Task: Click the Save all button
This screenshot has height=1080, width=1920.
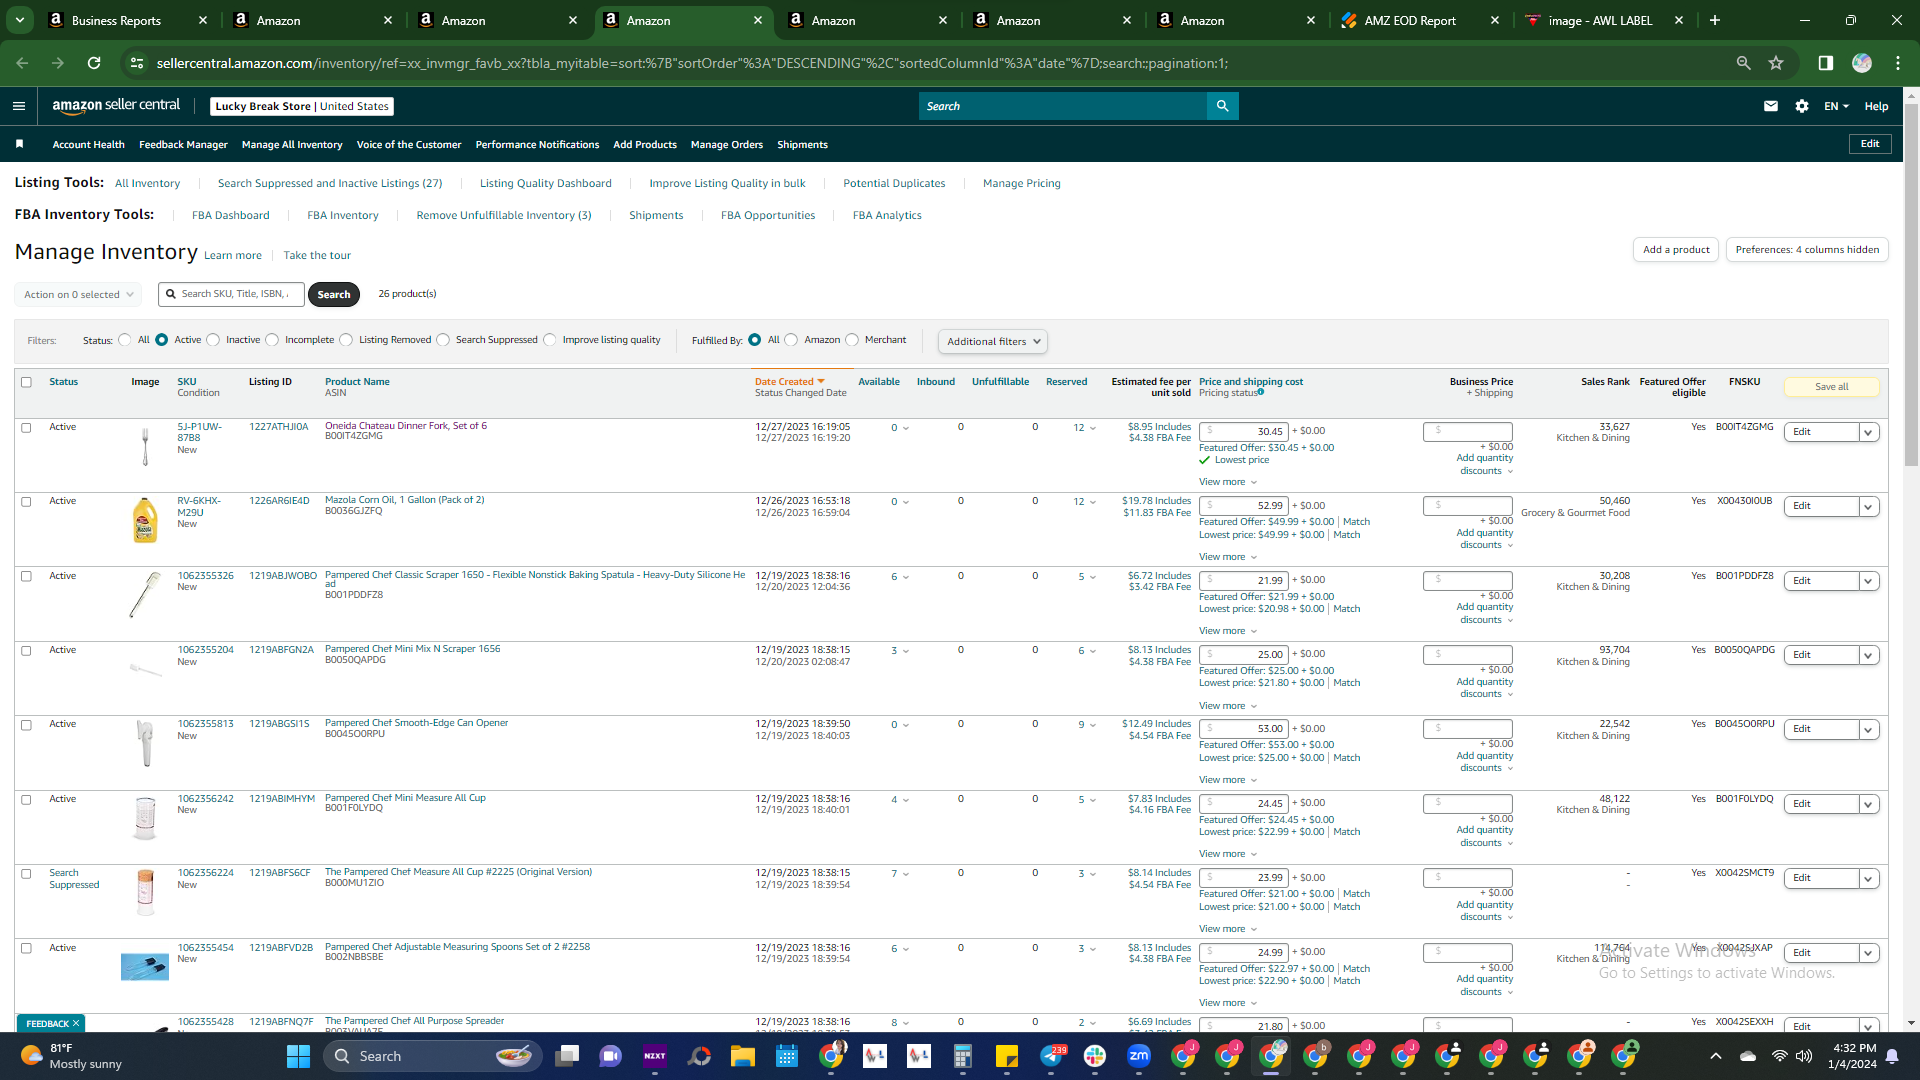Action: pos(1832,387)
